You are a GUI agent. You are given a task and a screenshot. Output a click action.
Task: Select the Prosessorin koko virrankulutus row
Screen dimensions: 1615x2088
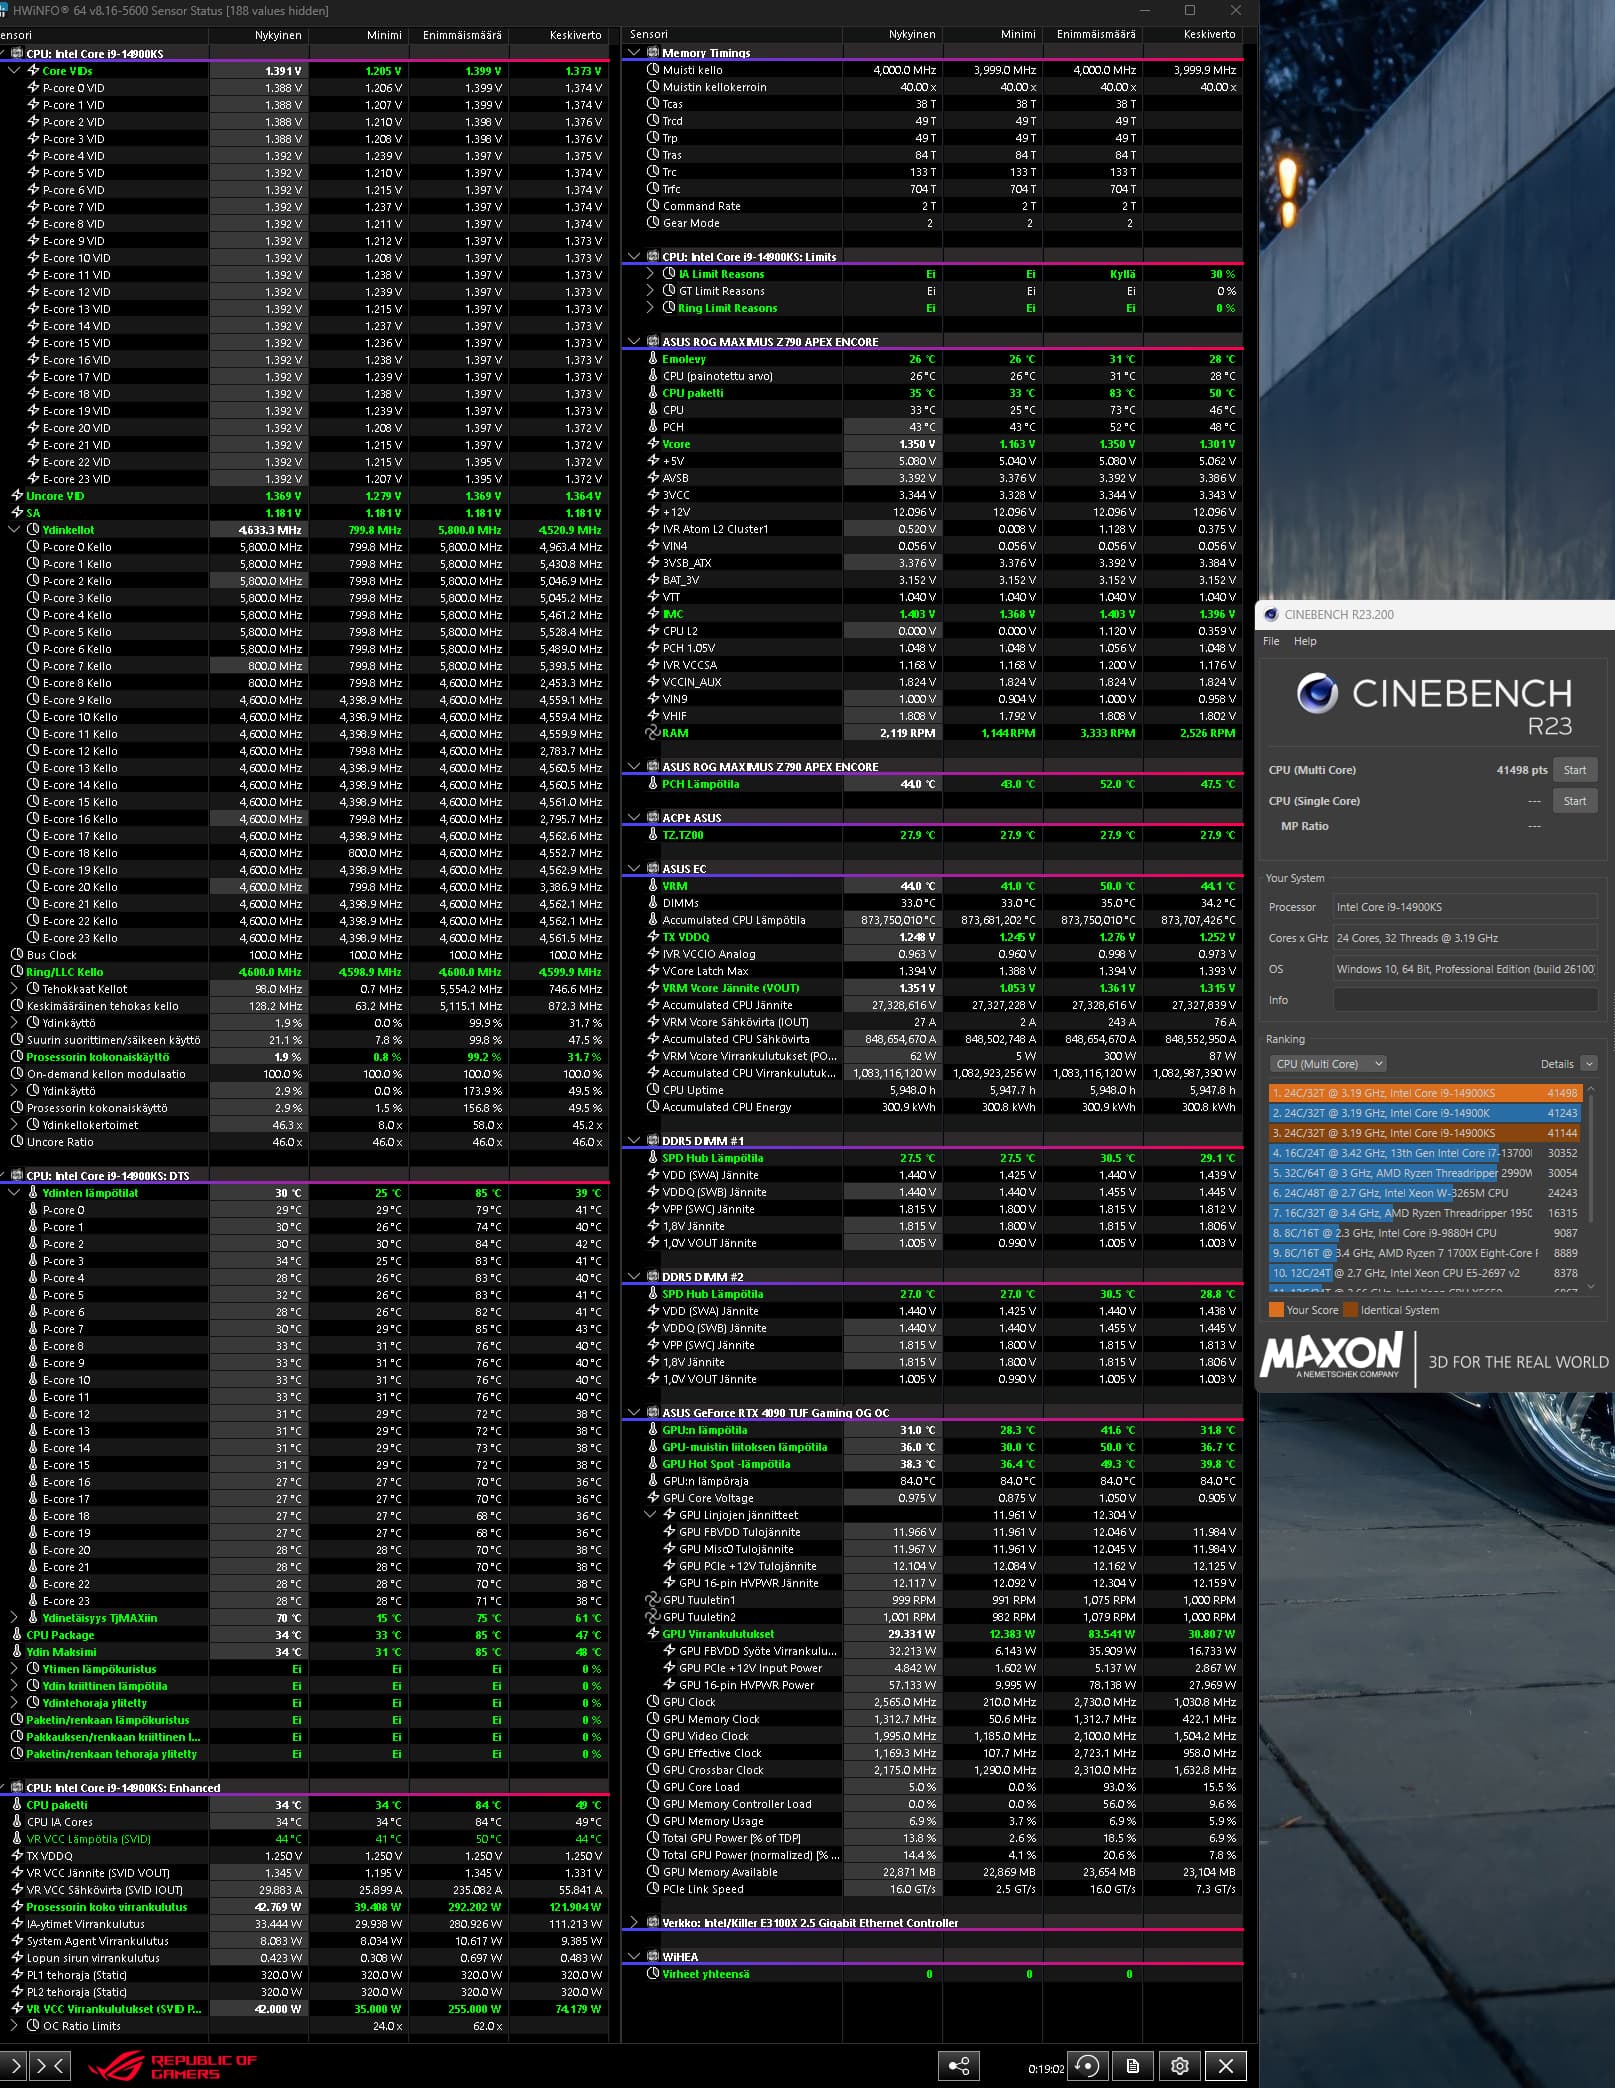[x=305, y=1907]
